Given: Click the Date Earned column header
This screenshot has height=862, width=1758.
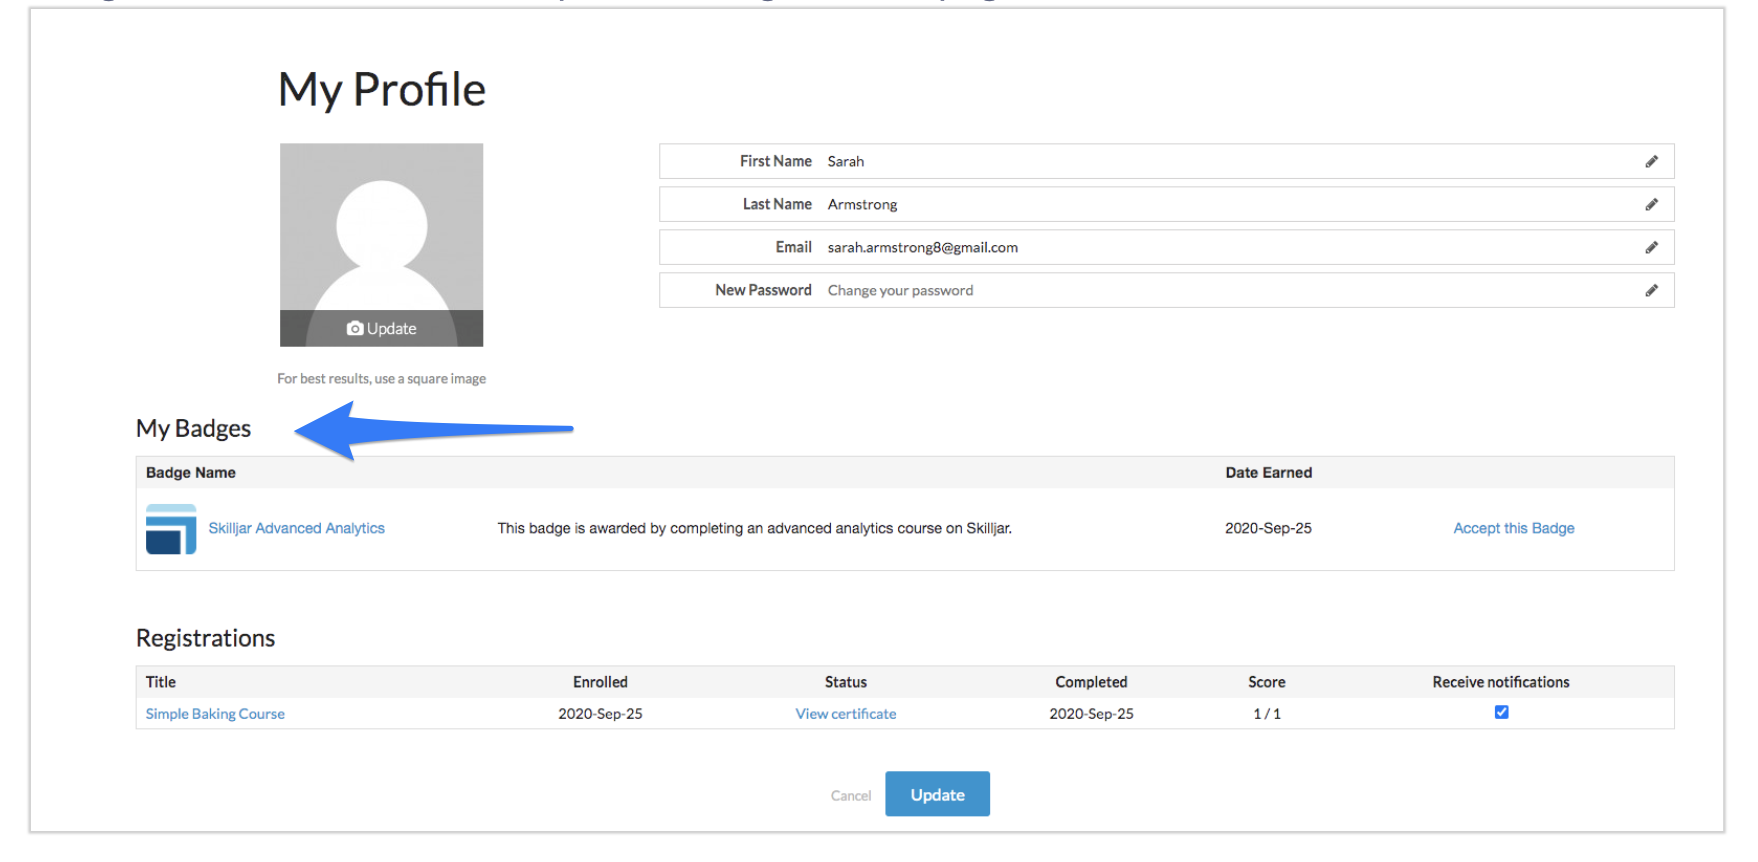Looking at the screenshot, I should (1269, 473).
